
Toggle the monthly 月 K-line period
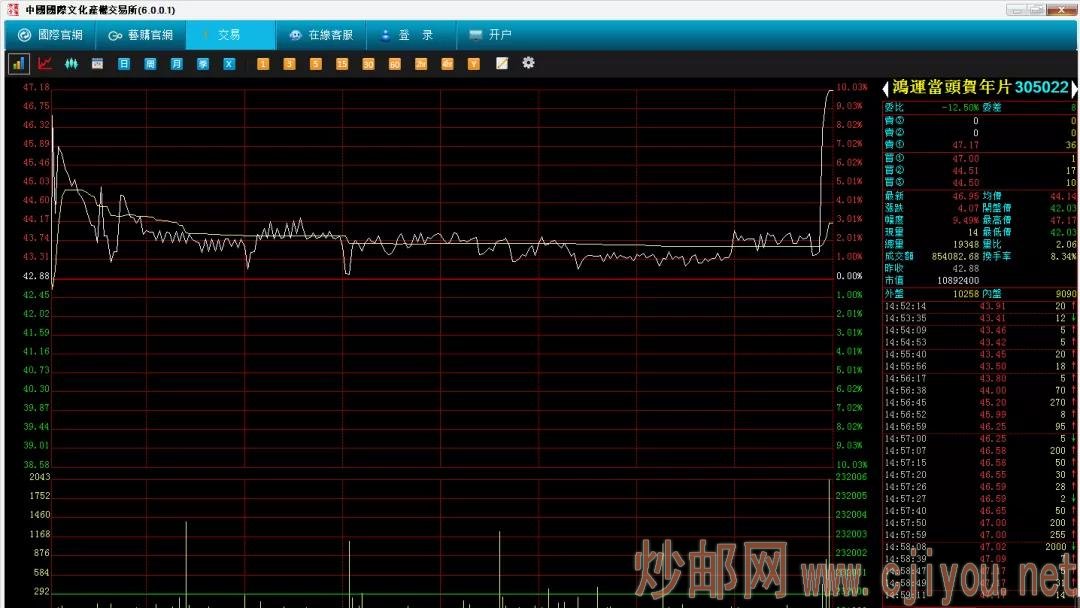tap(176, 63)
